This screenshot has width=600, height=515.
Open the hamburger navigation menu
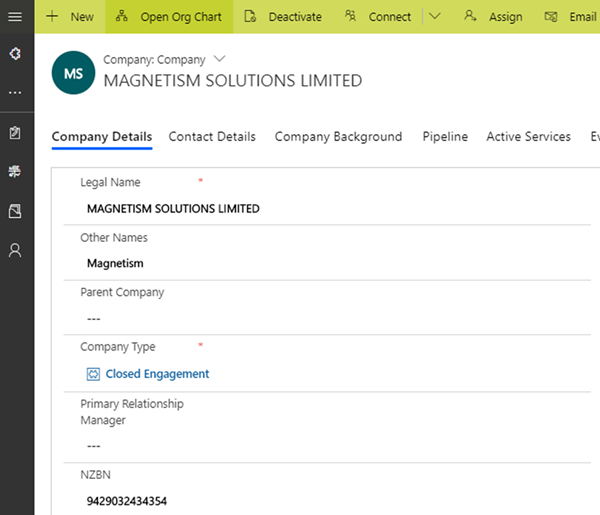pyautogui.click(x=15, y=17)
